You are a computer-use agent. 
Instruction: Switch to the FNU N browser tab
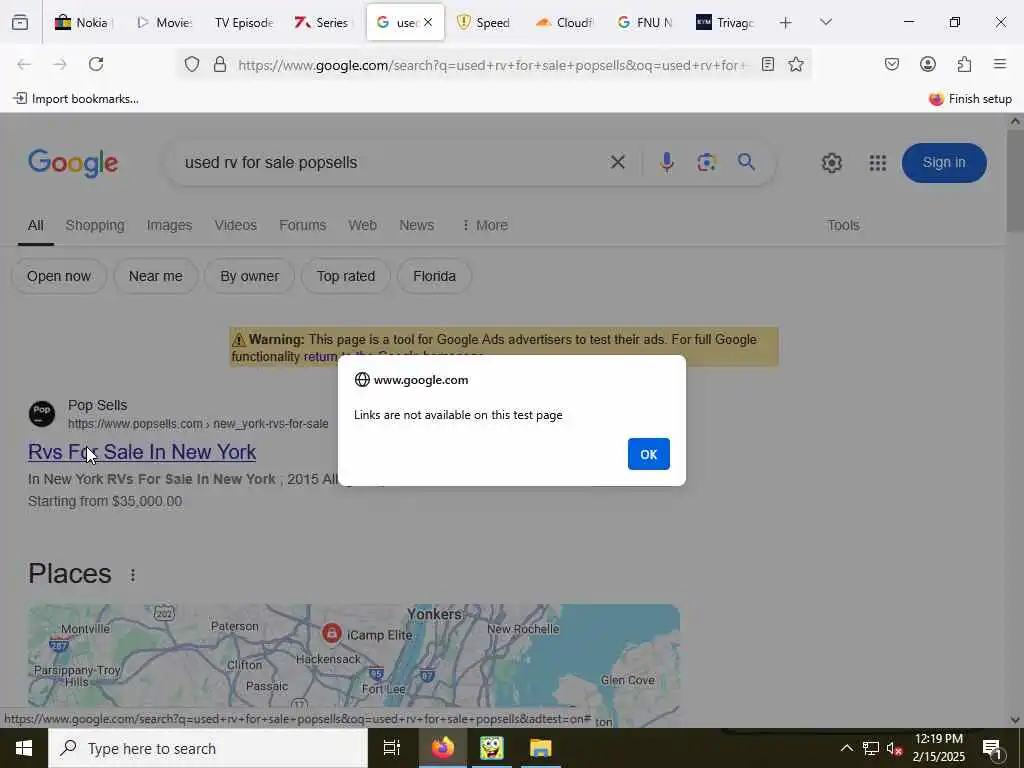[x=645, y=23]
